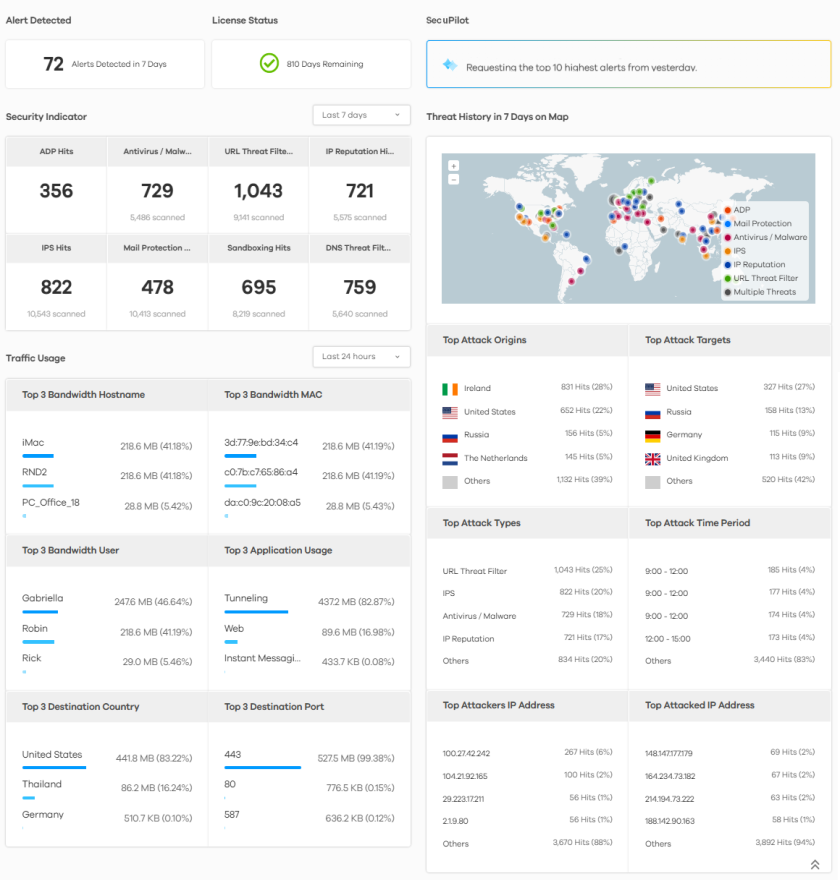
Task: Toggle ADP legend entry on the map
Action: (x=741, y=210)
